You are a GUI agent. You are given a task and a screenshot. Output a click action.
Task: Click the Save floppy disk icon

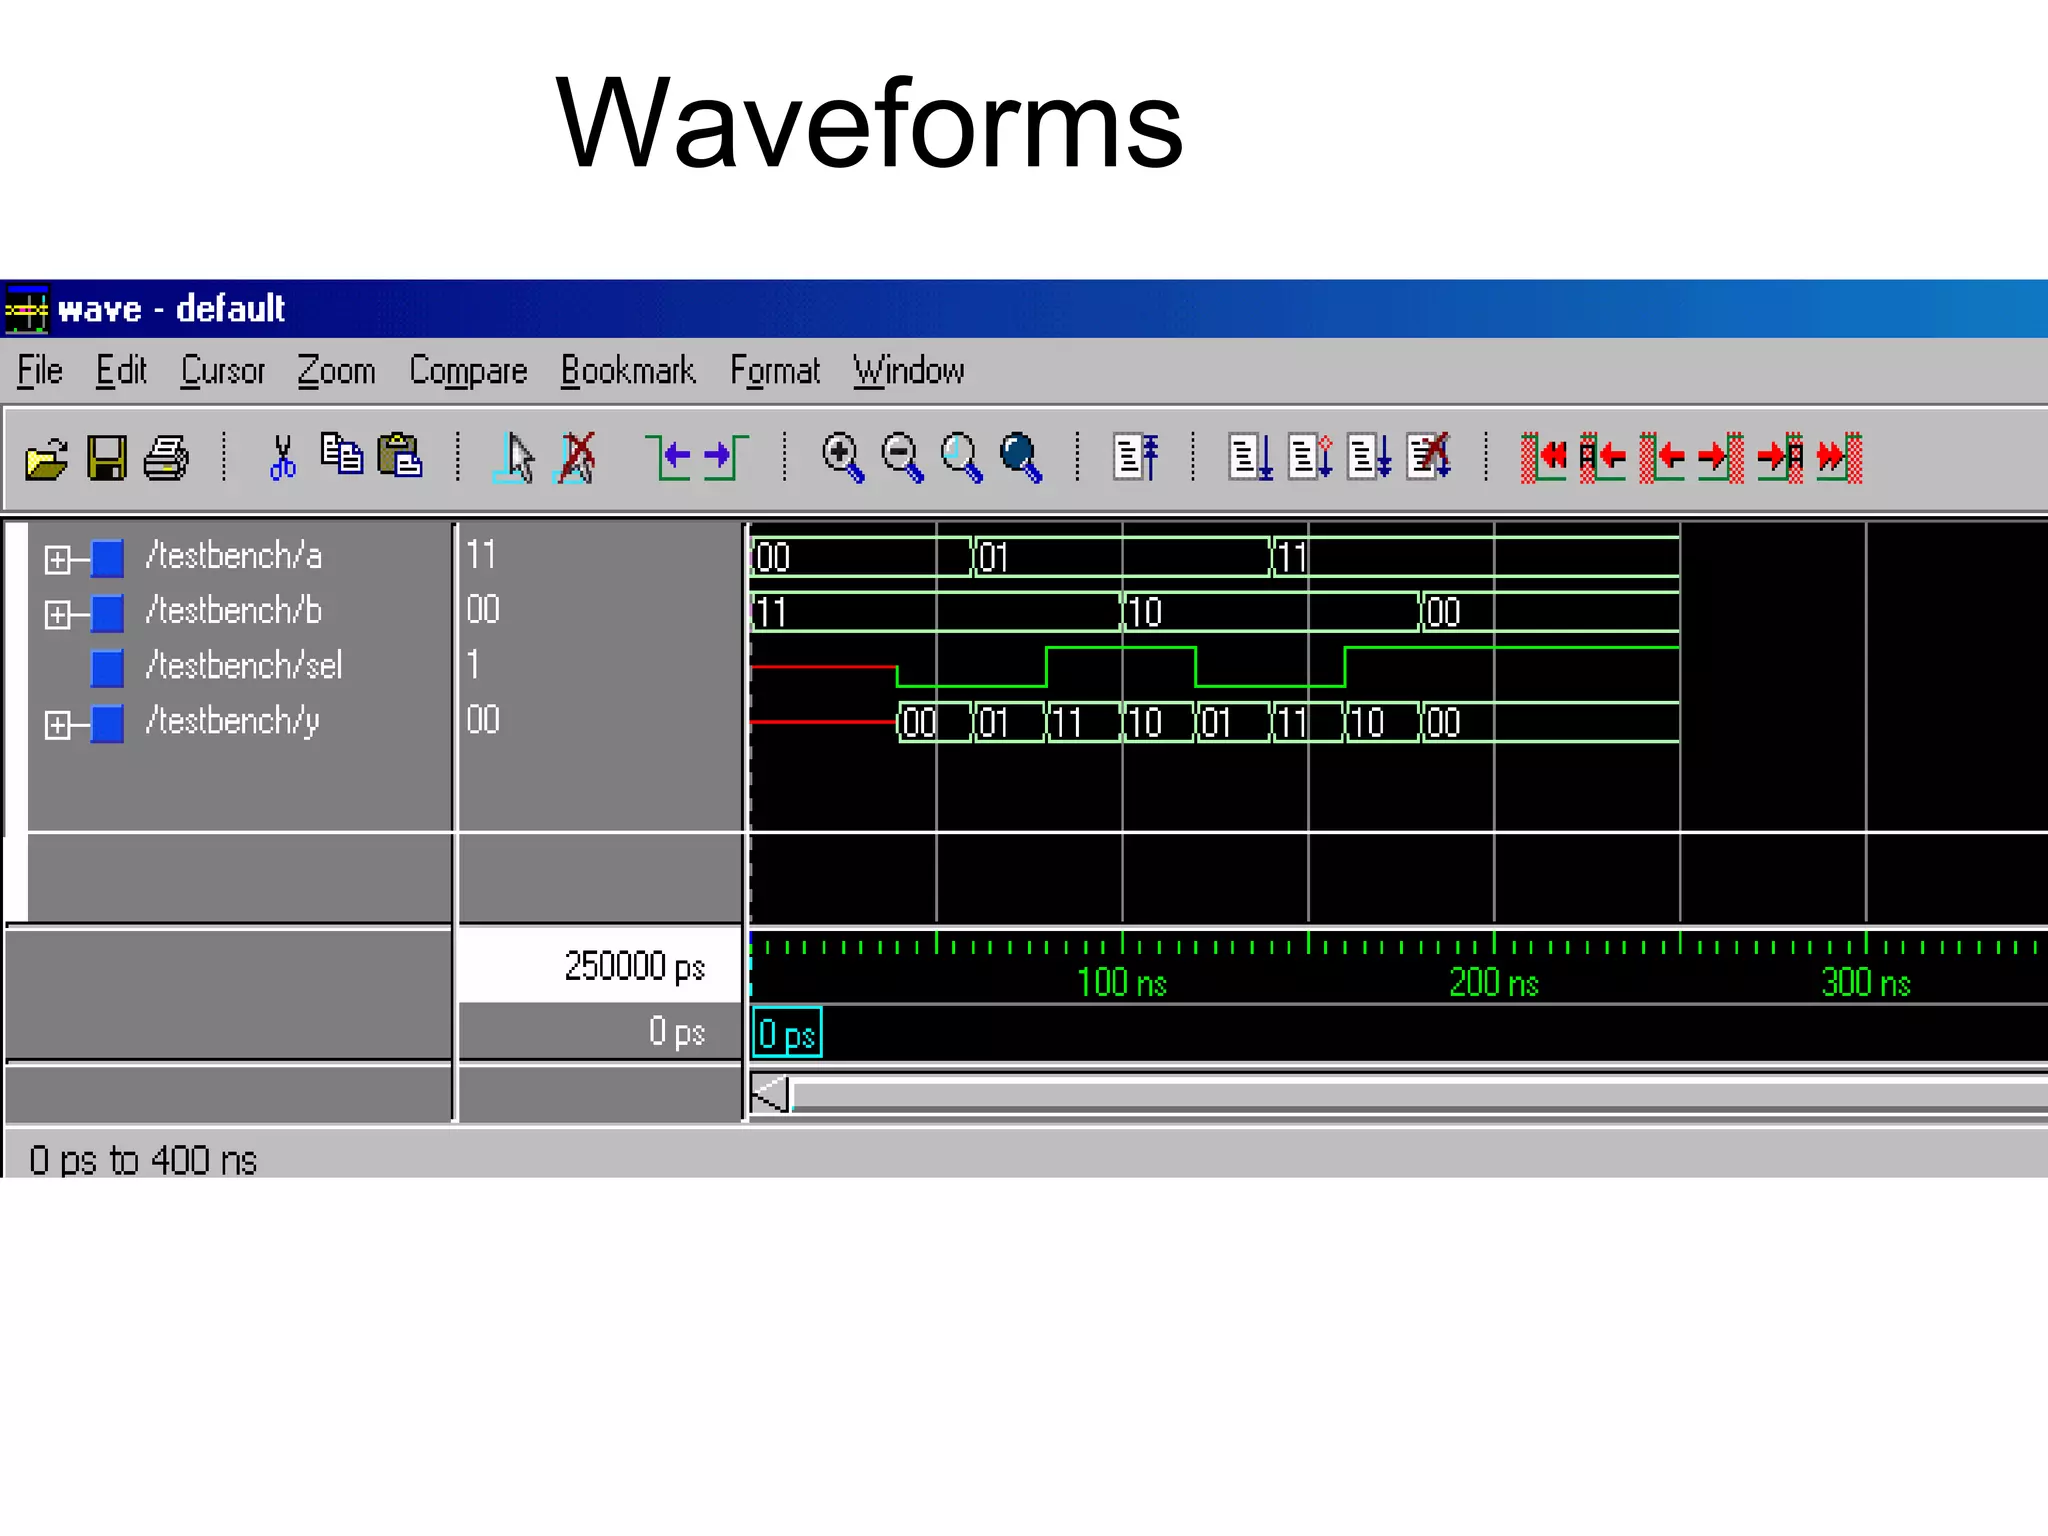pyautogui.click(x=106, y=459)
